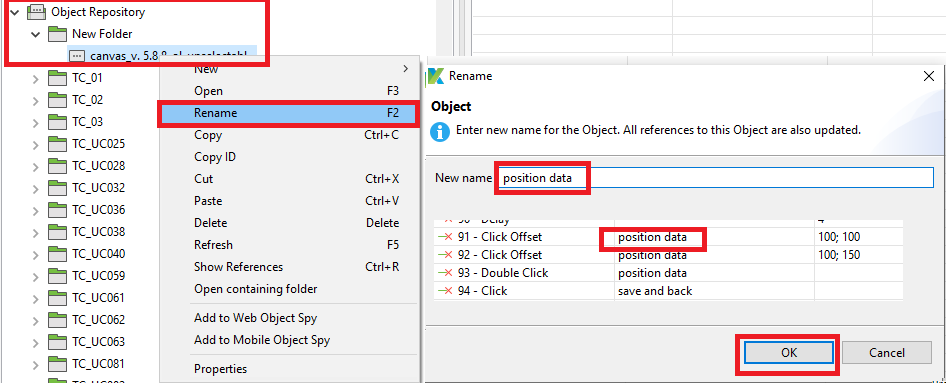Open the New submenu in context menu
Screen dimensions: 946x383
click(289, 69)
